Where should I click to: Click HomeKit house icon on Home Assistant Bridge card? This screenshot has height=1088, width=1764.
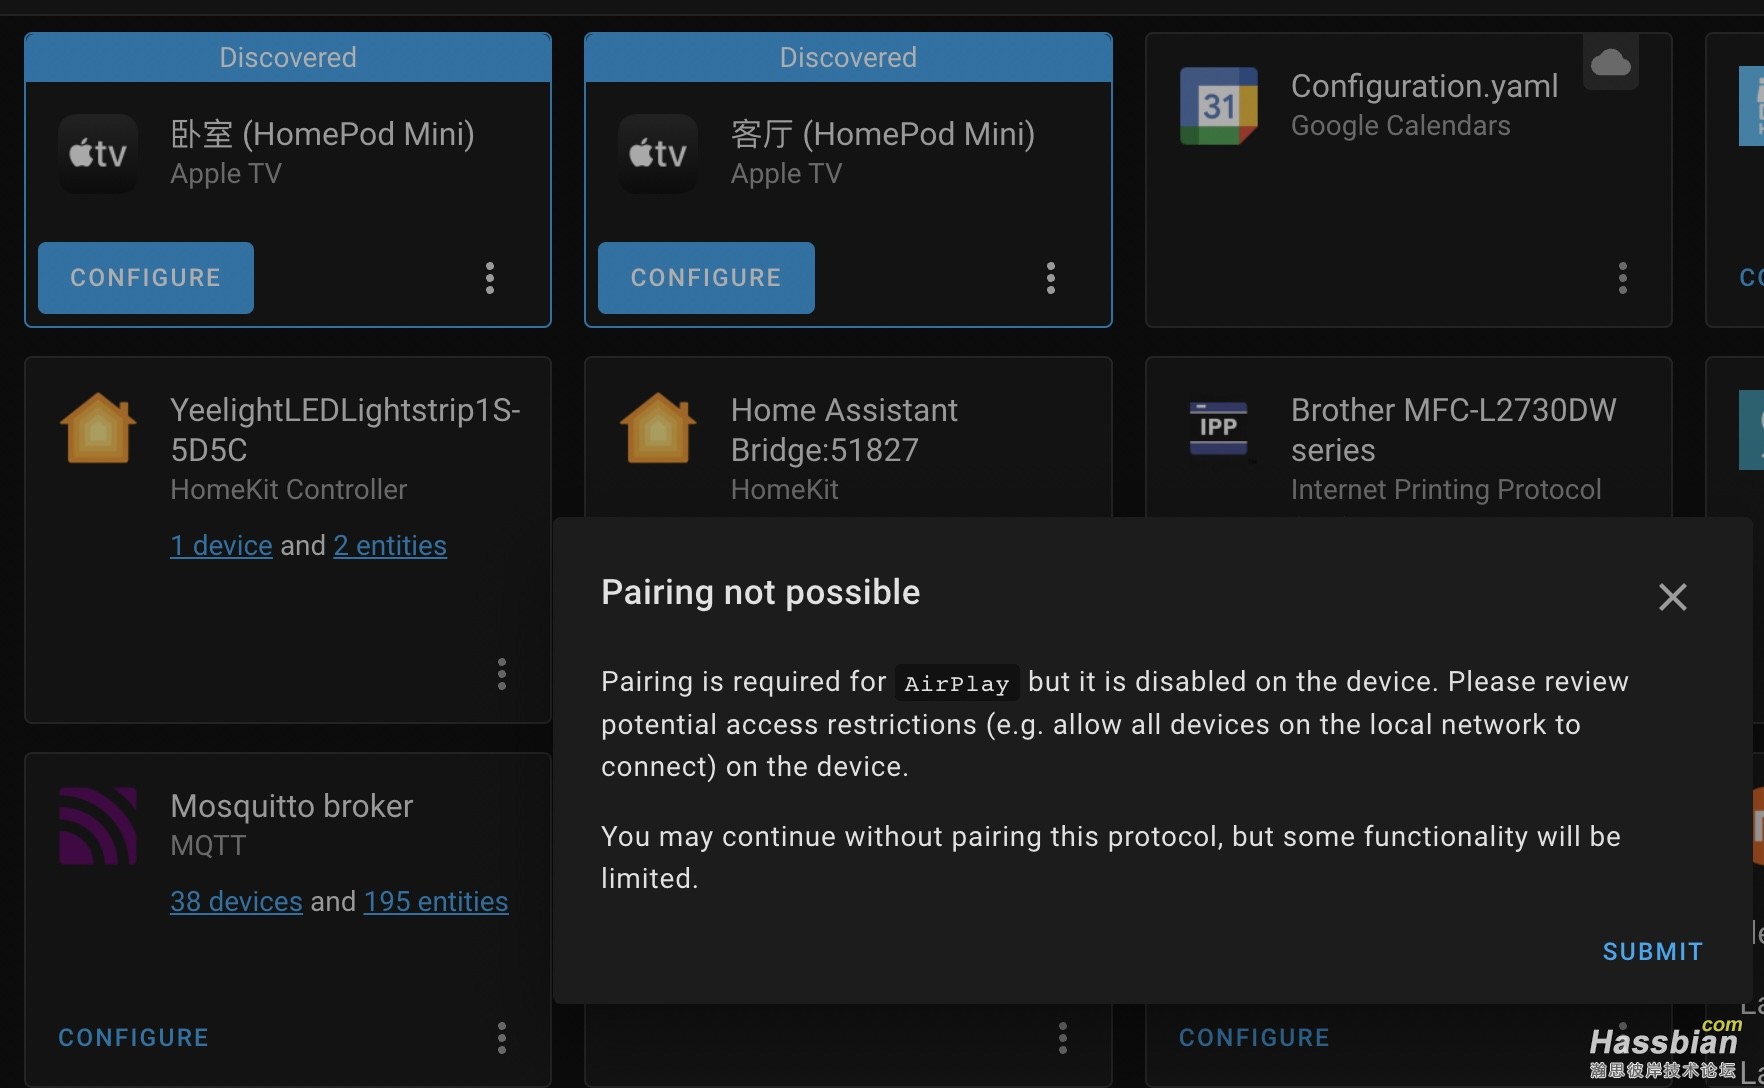(658, 428)
